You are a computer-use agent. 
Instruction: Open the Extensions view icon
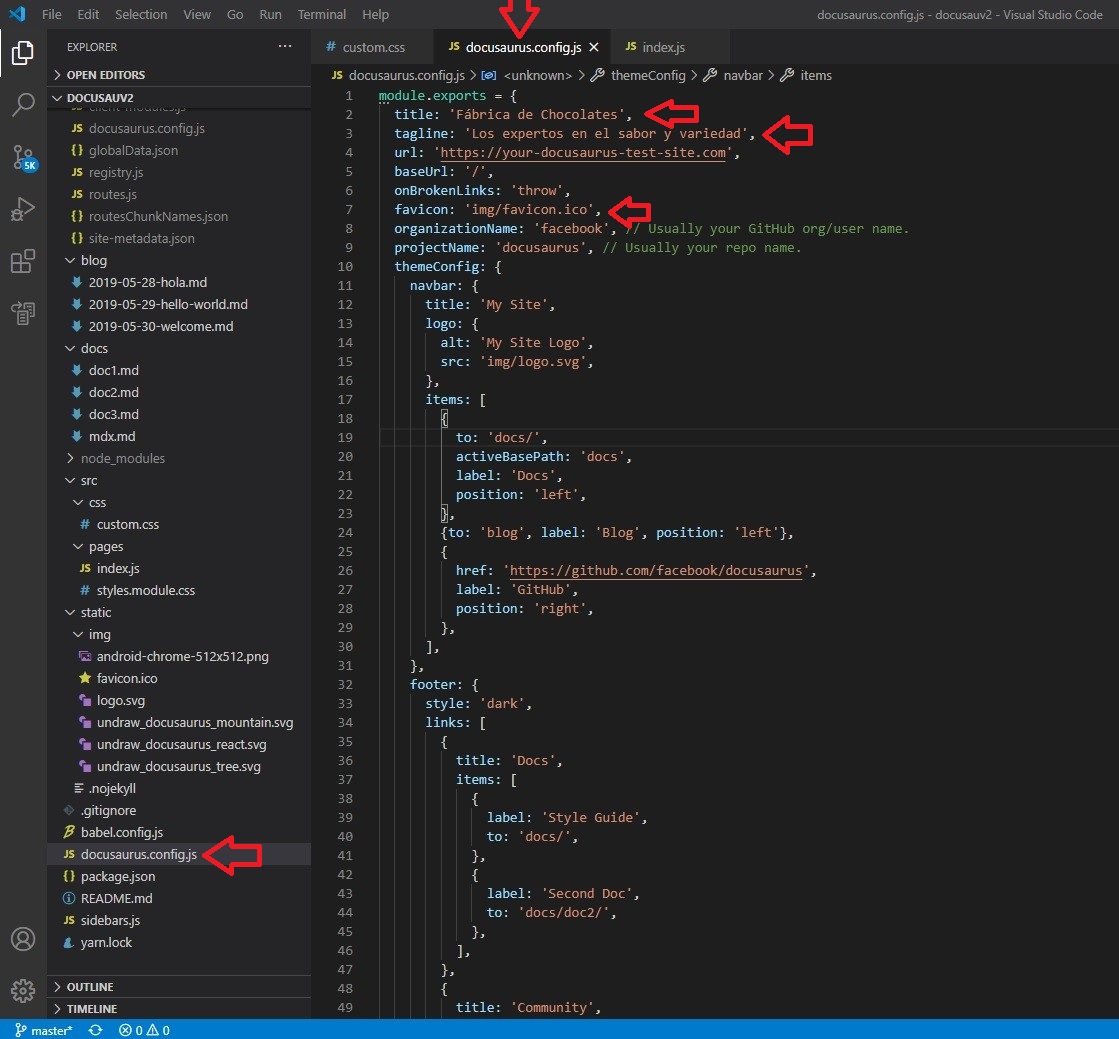tap(23, 261)
